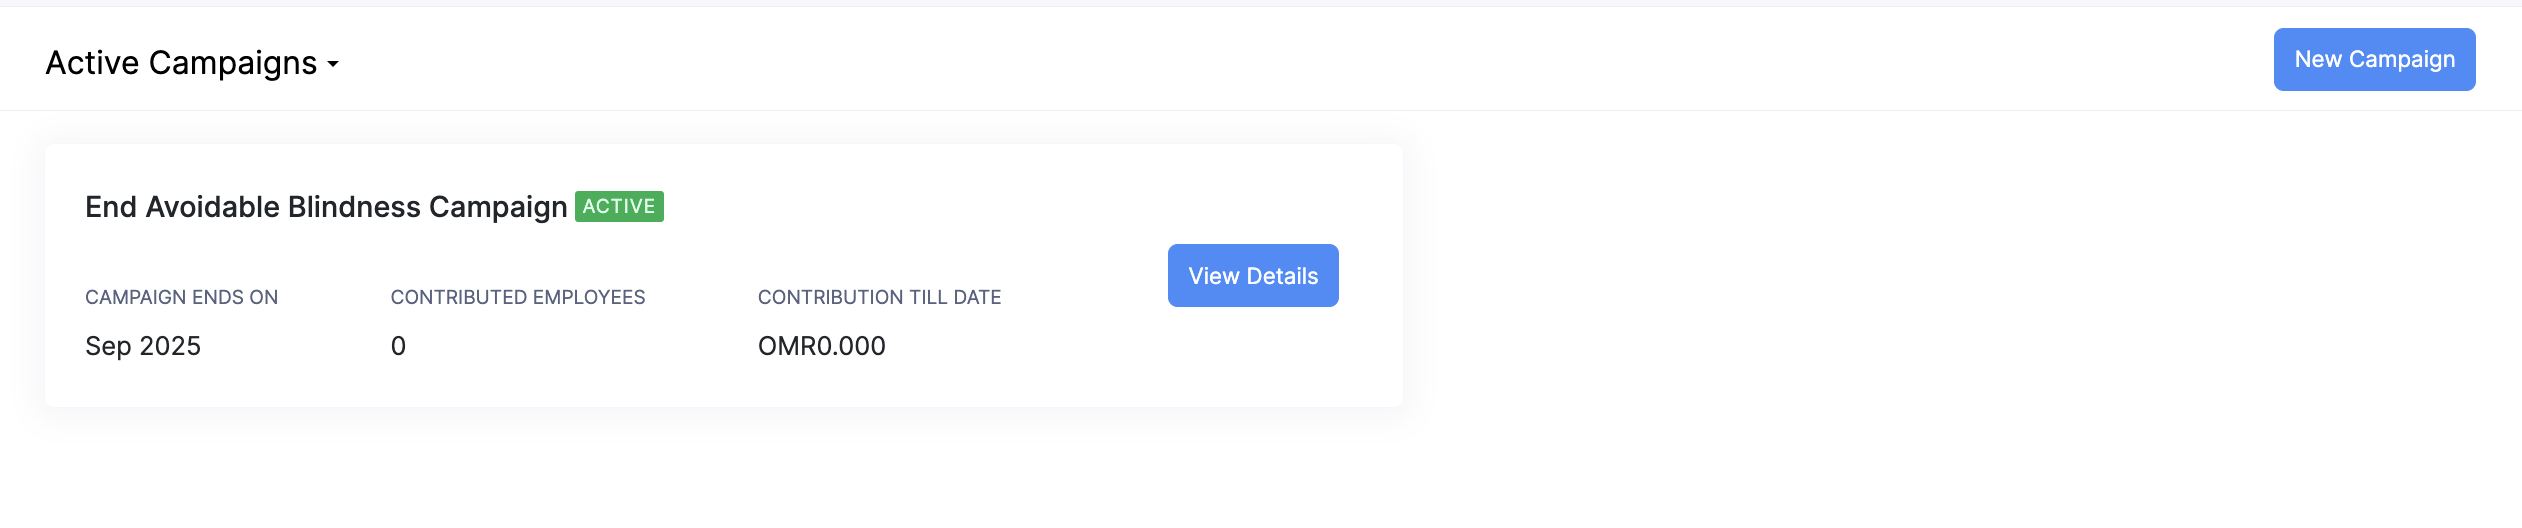
Task: Click the CAMPAIGN ENDS ON label
Action: coord(181,297)
